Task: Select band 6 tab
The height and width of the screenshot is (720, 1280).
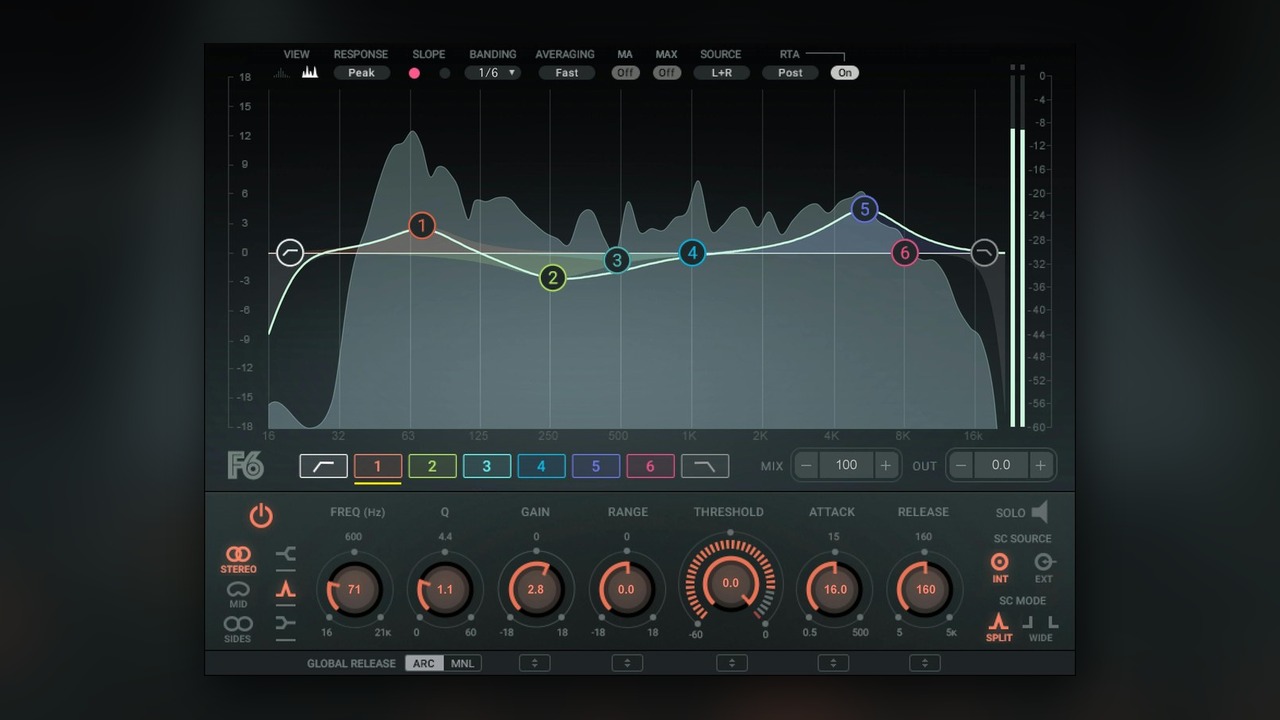Action: coord(650,466)
